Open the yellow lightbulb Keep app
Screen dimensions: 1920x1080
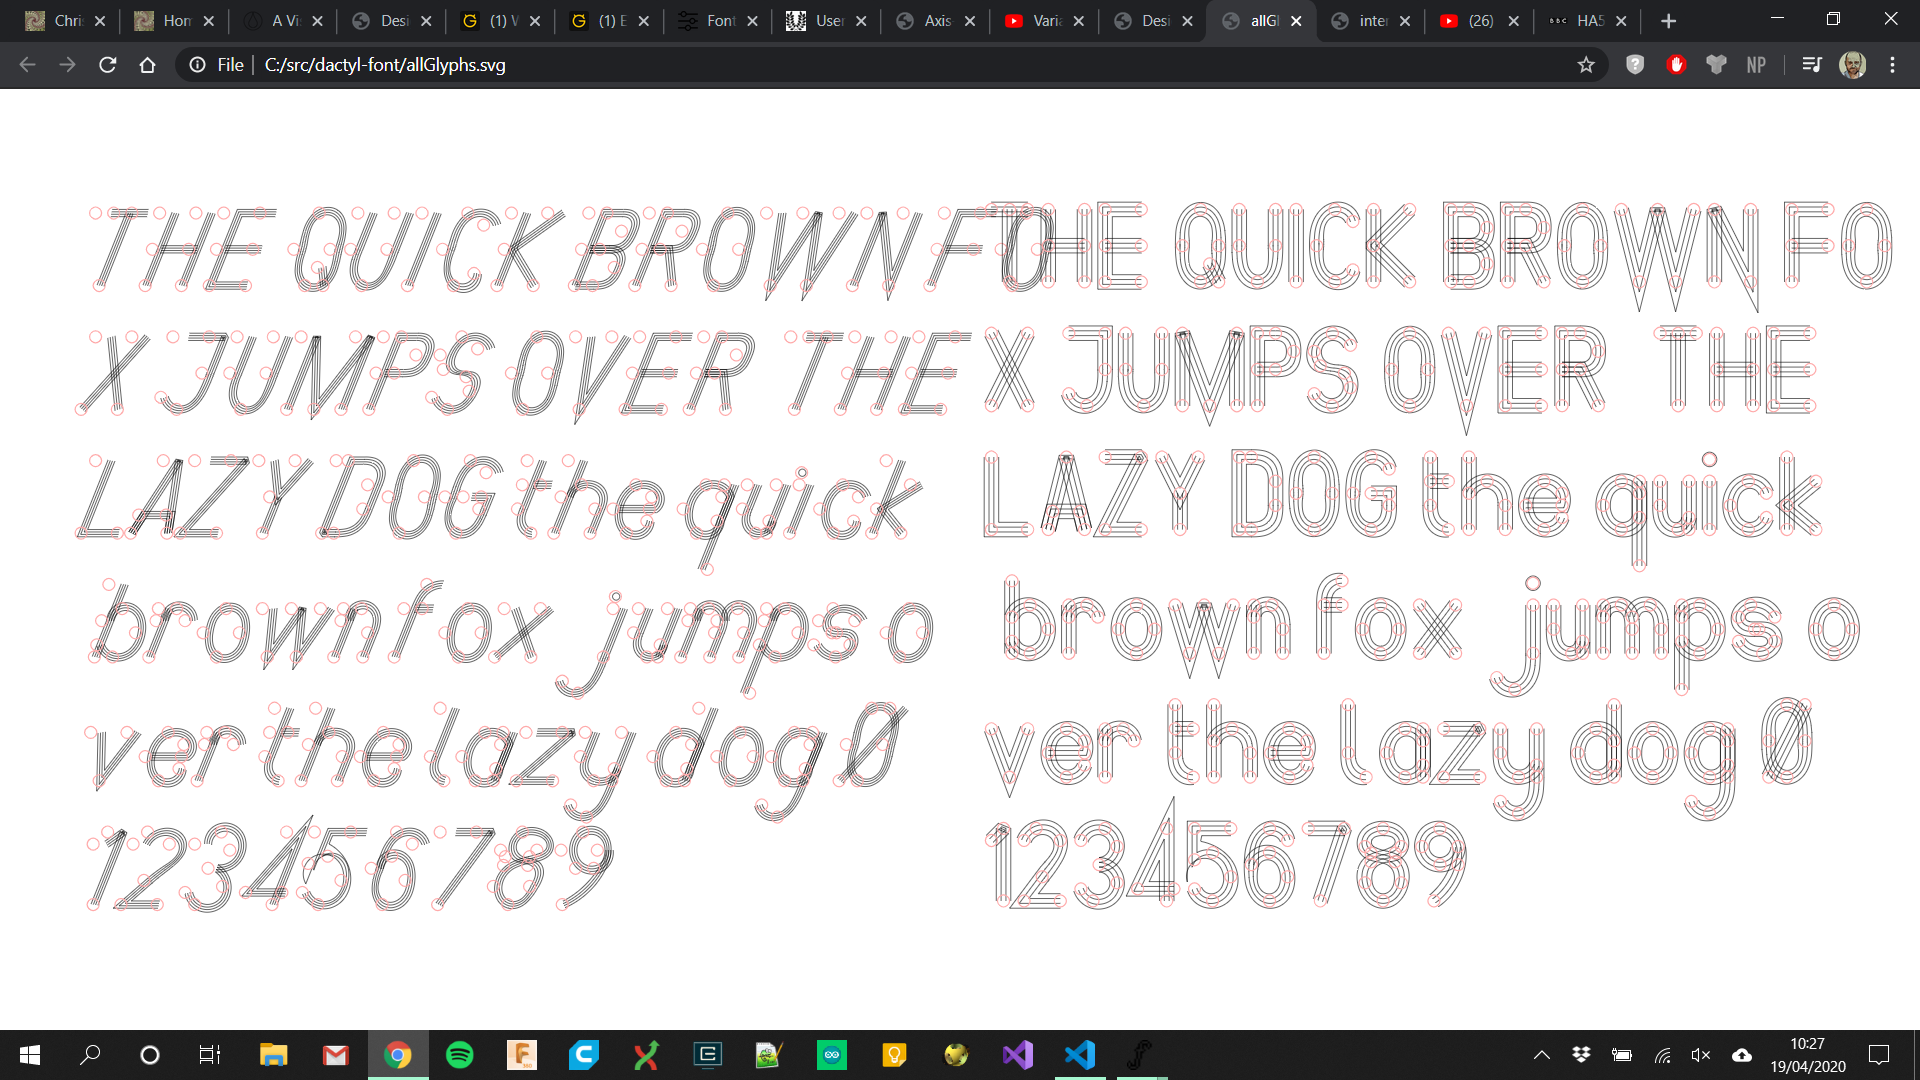pos(894,1055)
